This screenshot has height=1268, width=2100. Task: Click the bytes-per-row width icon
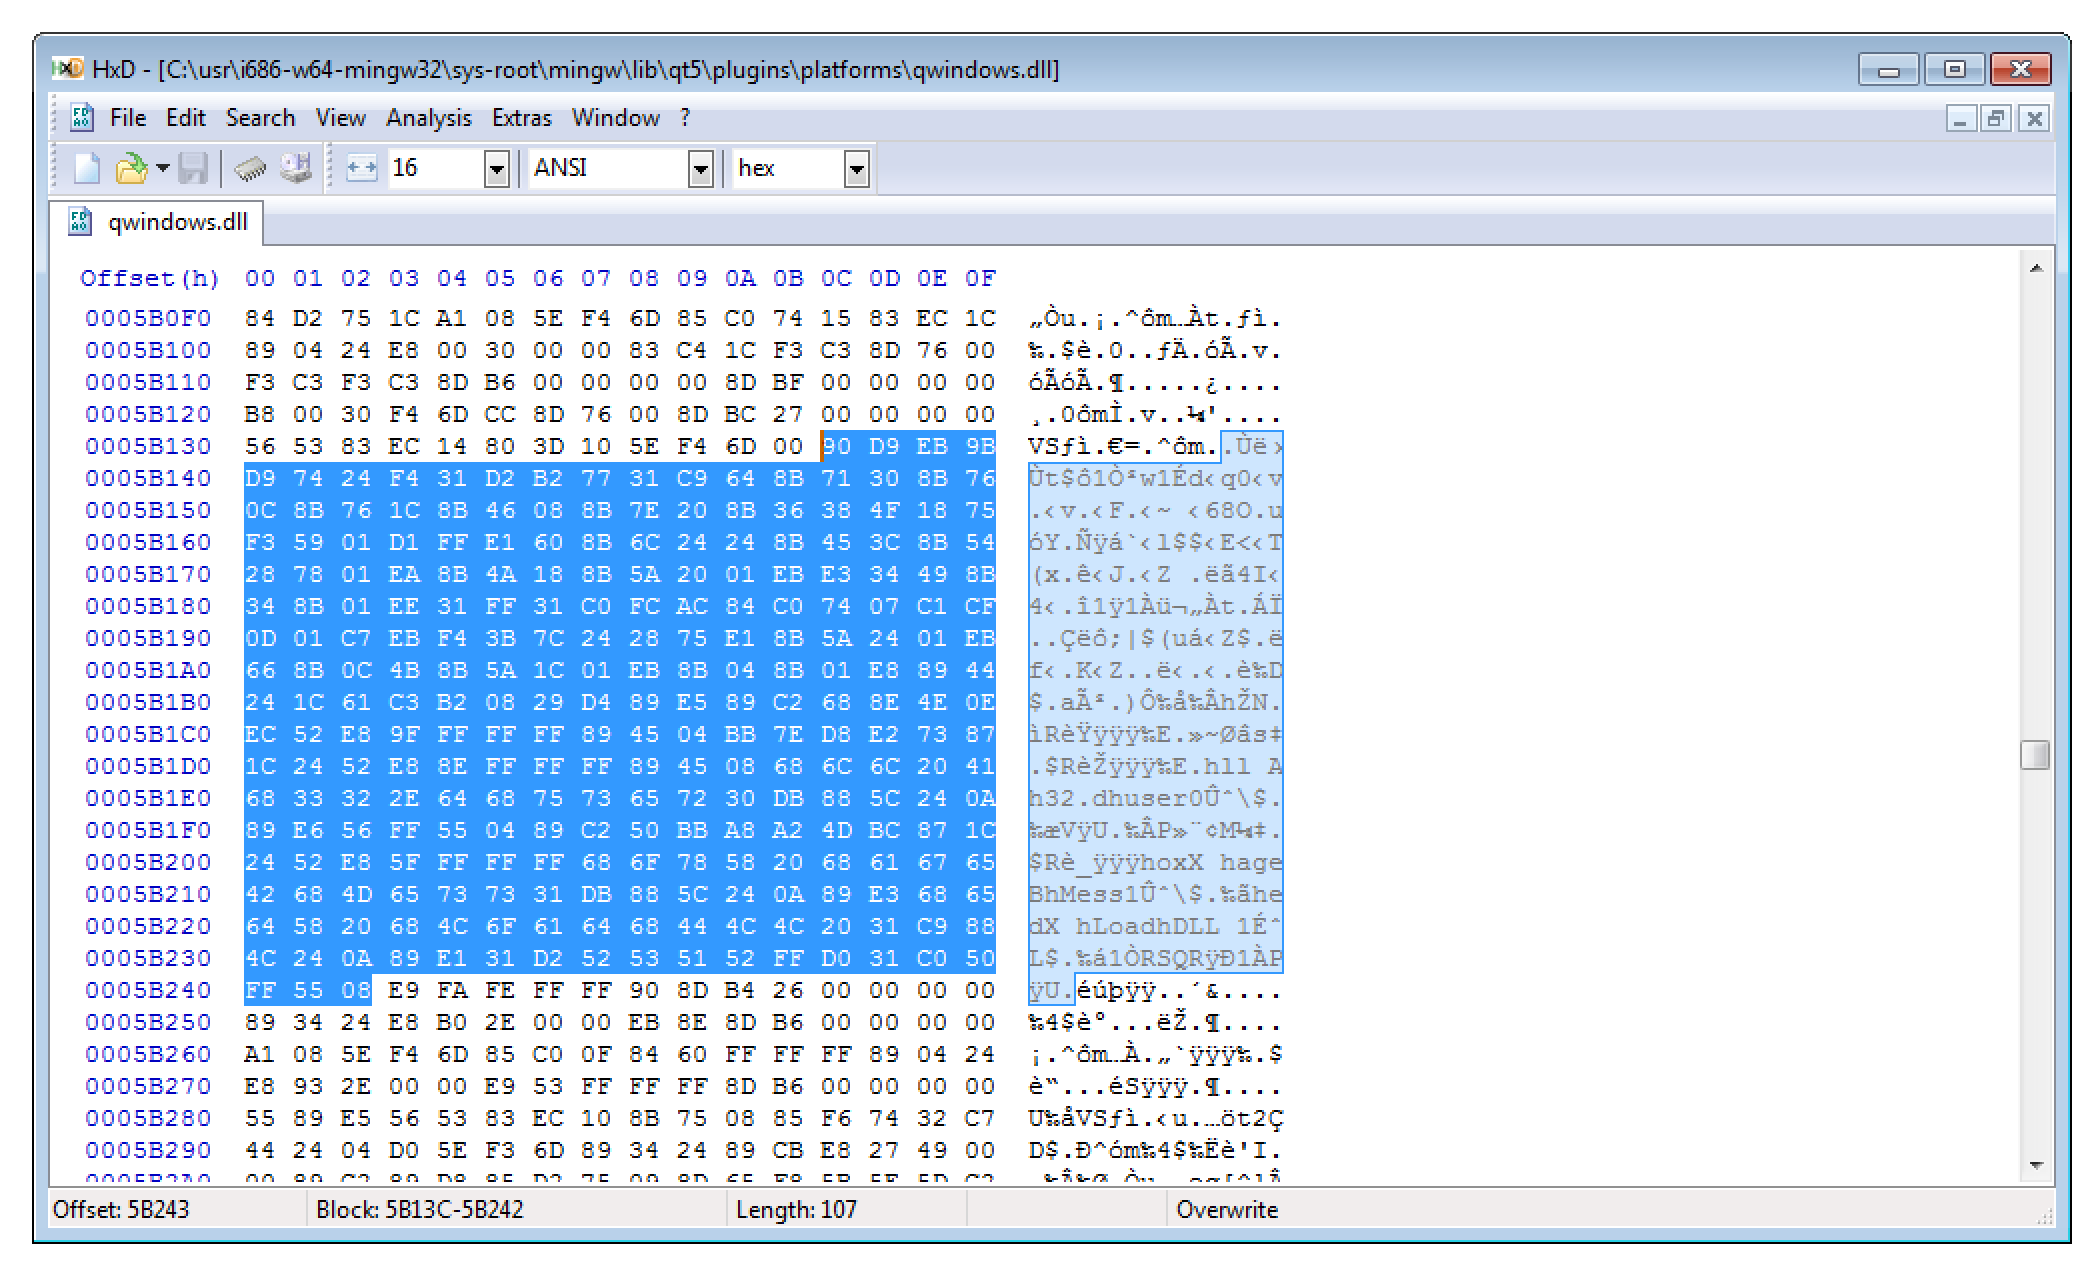click(361, 168)
